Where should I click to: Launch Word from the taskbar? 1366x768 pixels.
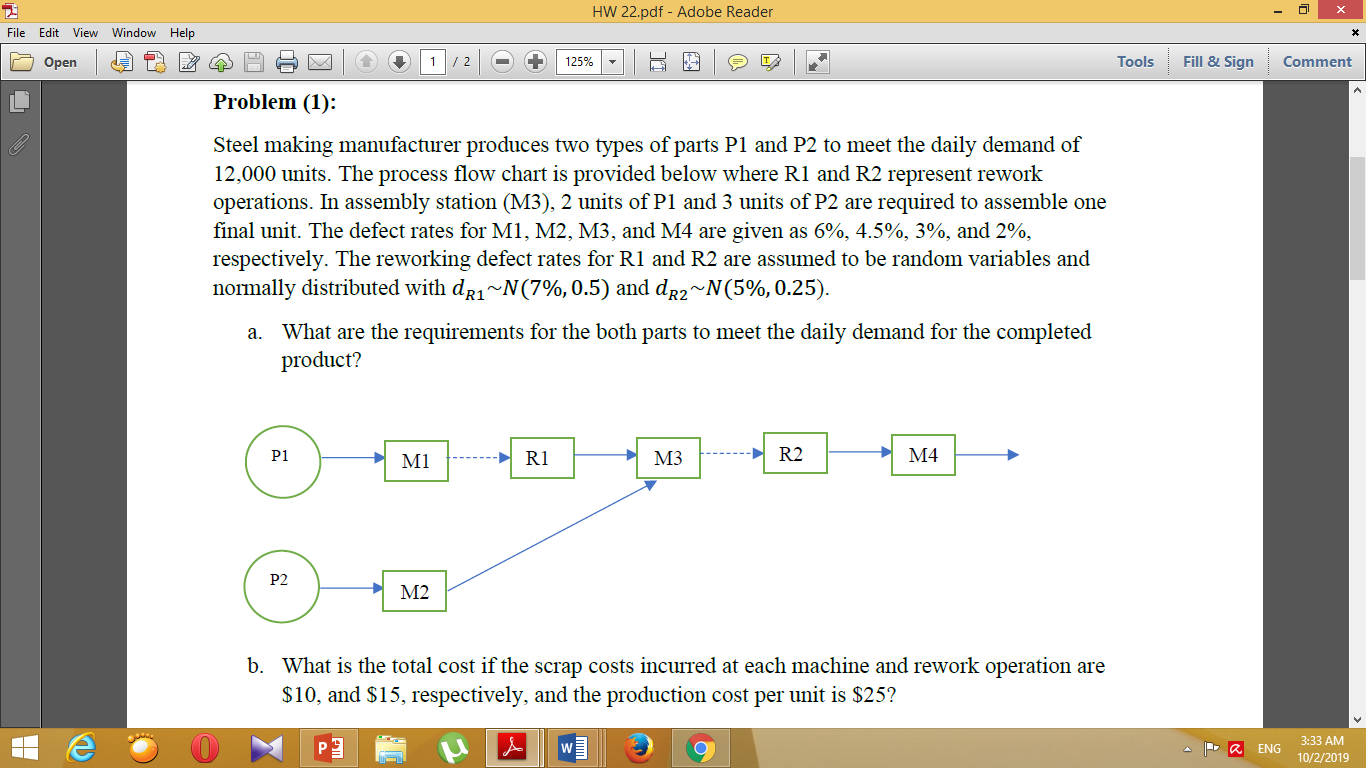571,747
